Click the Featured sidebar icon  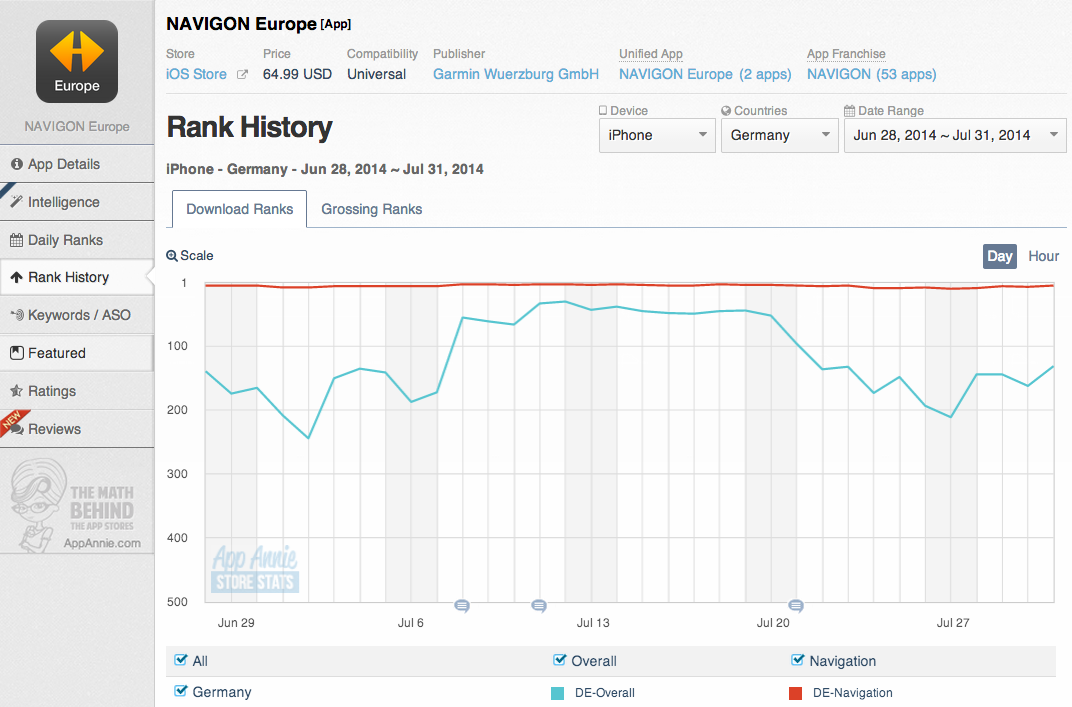pyautogui.click(x=16, y=353)
